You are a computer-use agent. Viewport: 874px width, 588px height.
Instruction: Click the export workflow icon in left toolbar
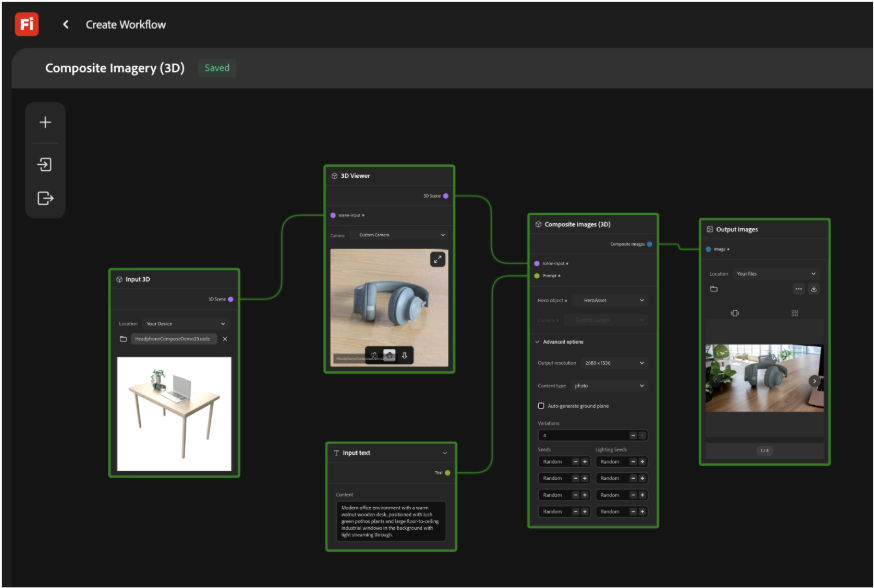tap(45, 198)
